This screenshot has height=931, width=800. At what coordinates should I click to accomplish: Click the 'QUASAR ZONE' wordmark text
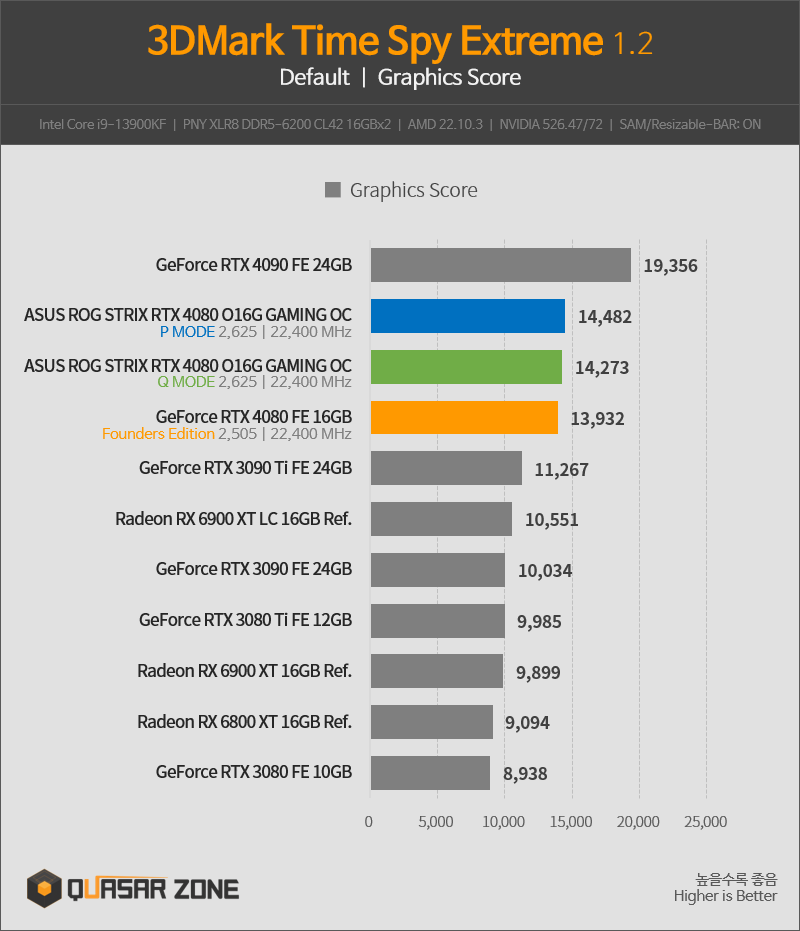153,889
